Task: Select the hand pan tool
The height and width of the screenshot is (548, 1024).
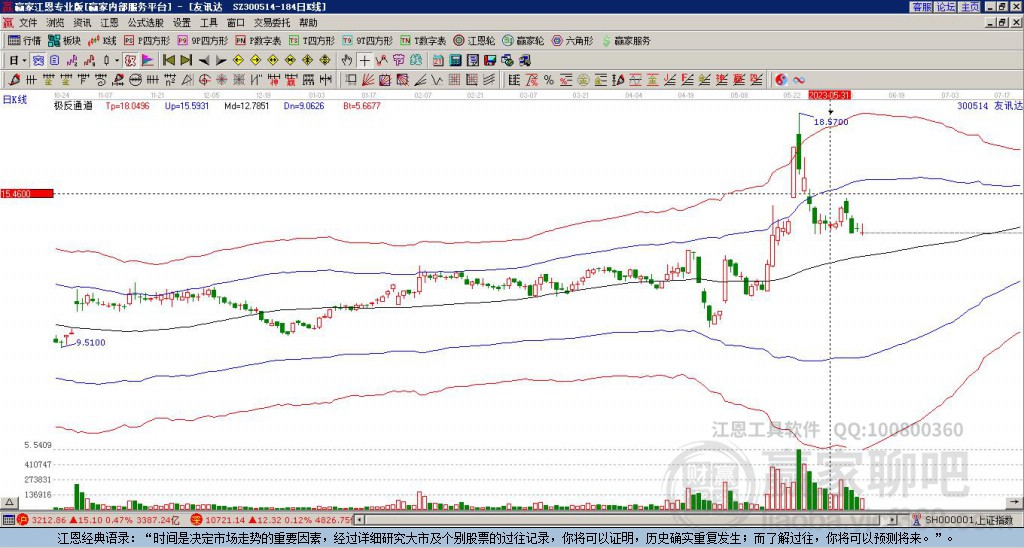Action: [347, 61]
